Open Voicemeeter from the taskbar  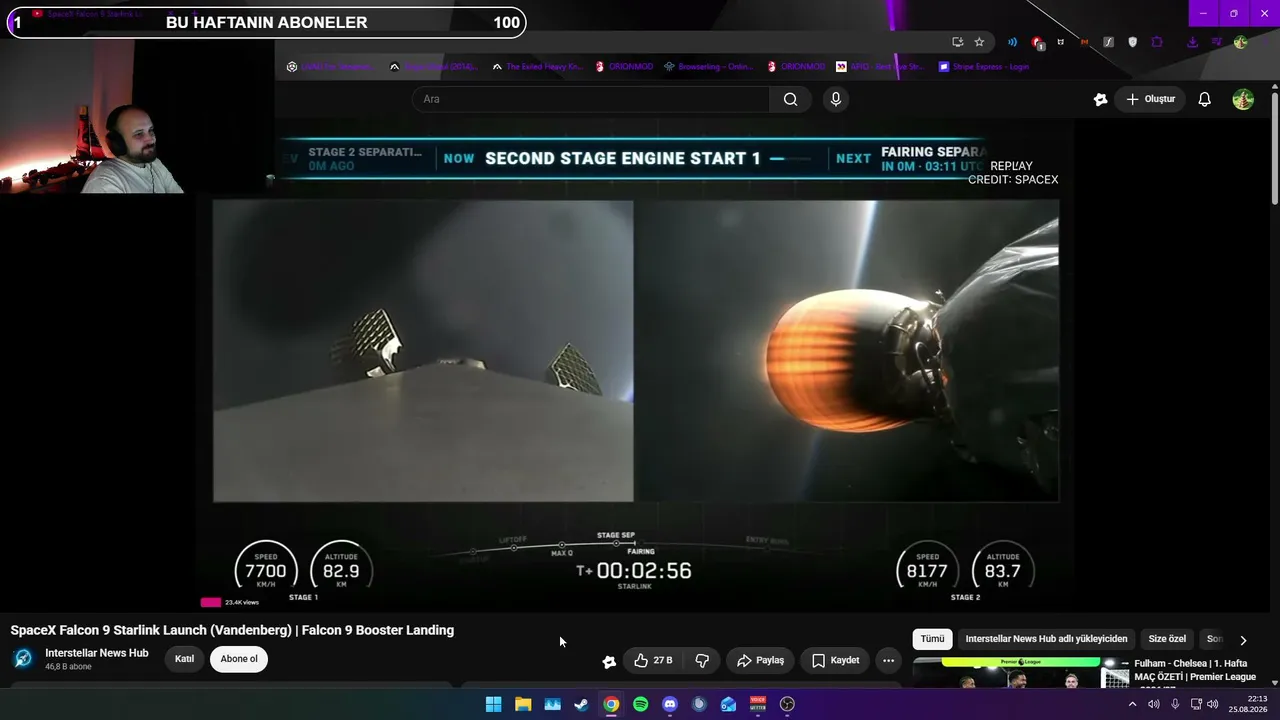tap(758, 704)
